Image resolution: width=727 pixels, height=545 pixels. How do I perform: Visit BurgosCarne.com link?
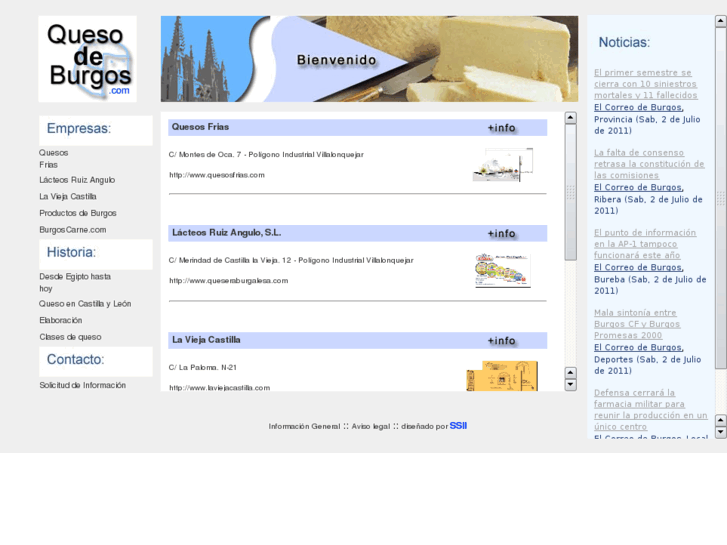point(73,230)
